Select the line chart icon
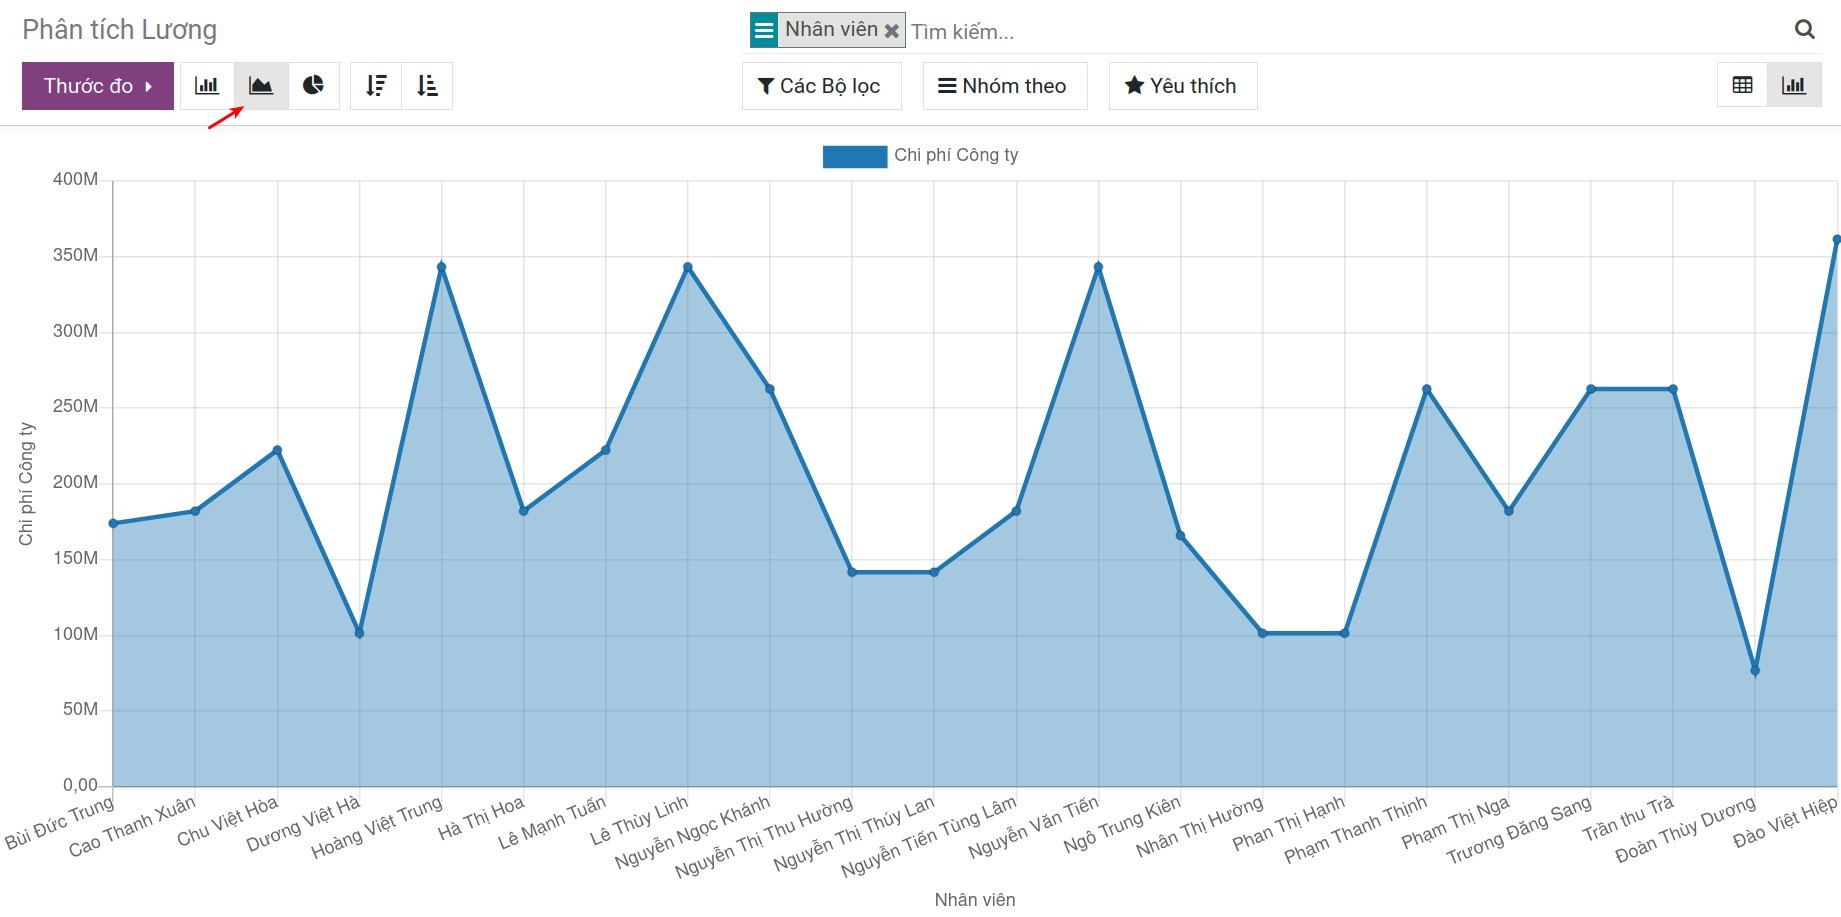The image size is (1841, 917). tap(261, 86)
